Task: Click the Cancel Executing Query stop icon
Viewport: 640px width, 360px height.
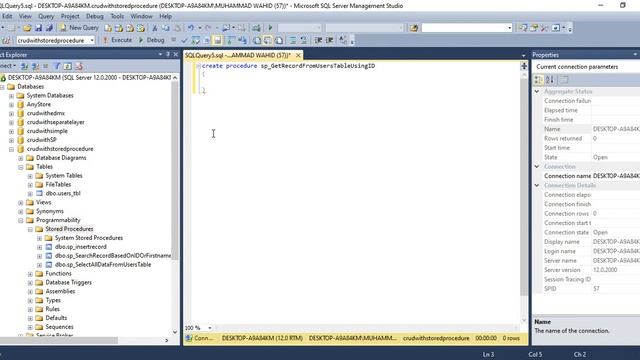Action: click(x=173, y=40)
